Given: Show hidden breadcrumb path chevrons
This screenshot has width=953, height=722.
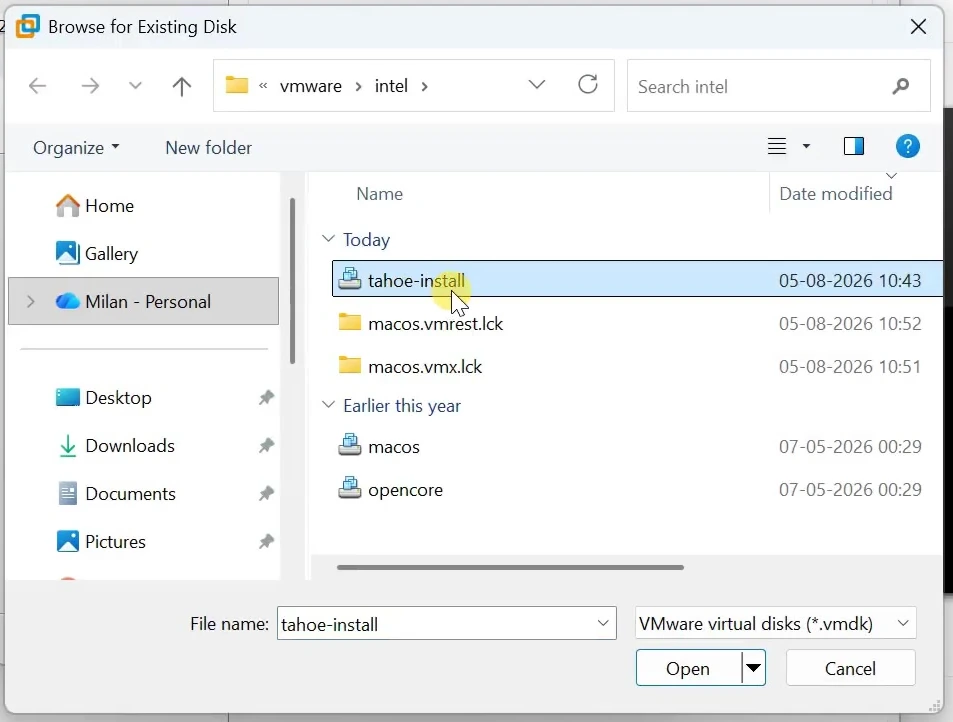Looking at the screenshot, I should (263, 86).
